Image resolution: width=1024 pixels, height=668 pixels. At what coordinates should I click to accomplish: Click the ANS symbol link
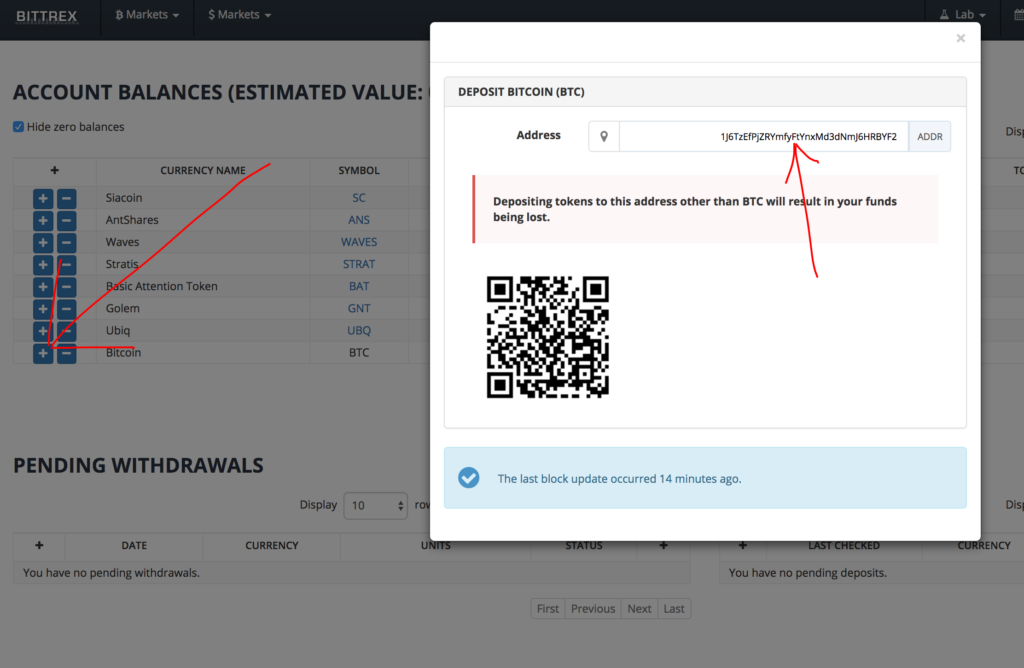(359, 220)
